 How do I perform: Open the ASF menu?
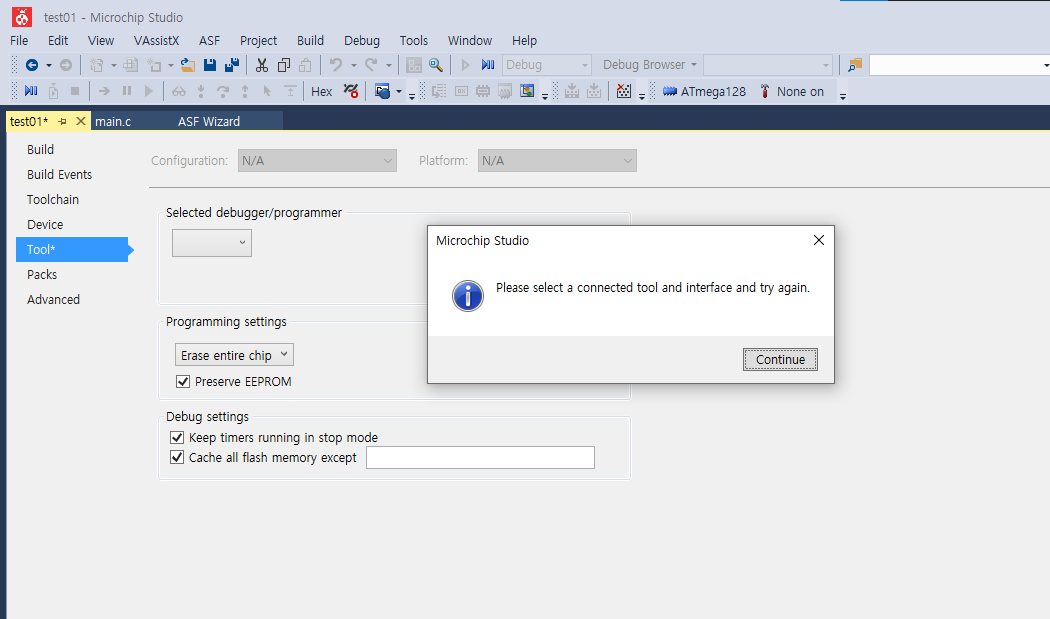pos(209,40)
